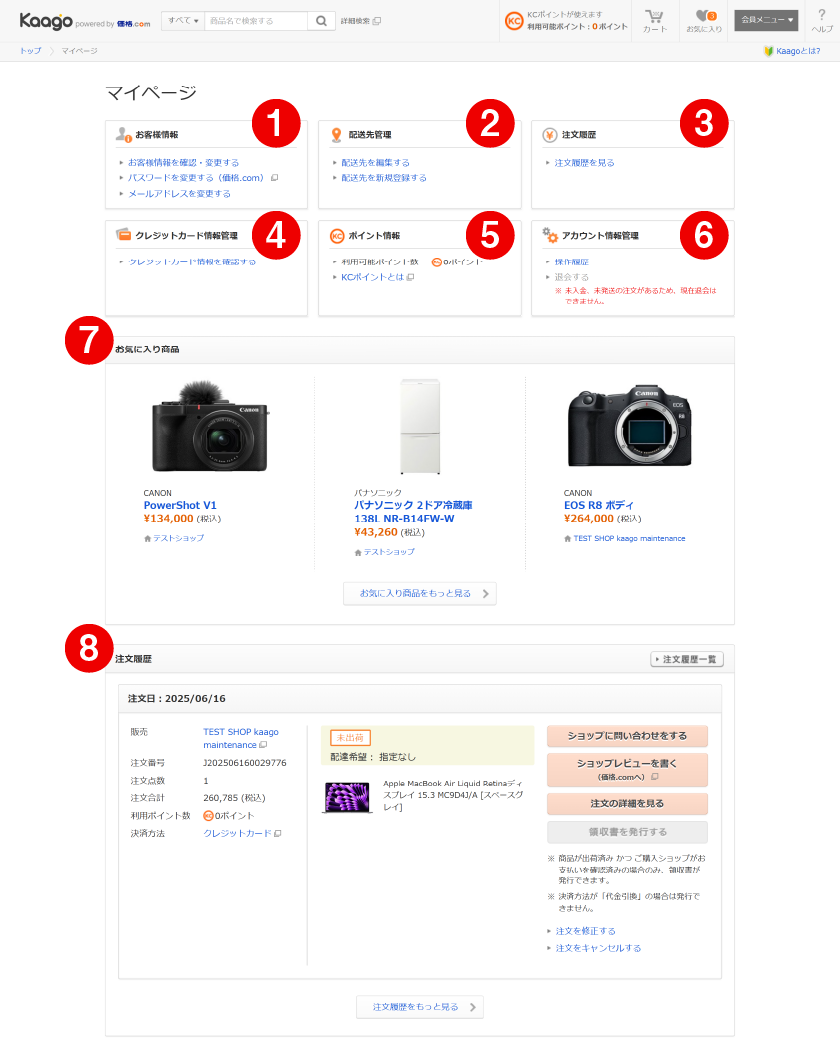Open お客様情報を確認・変更する link

(x=183, y=162)
